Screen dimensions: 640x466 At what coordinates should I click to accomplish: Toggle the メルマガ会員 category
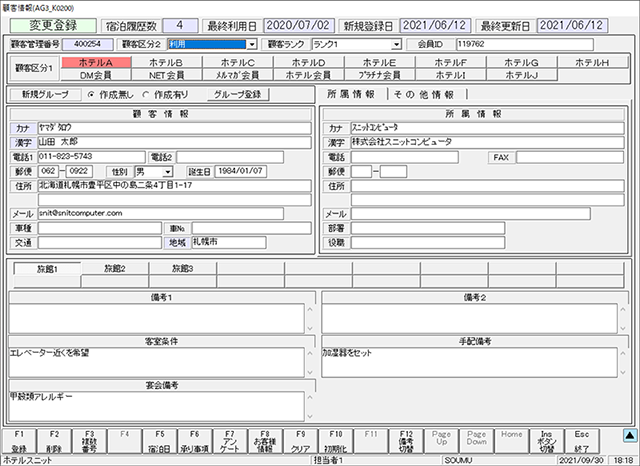[238, 75]
